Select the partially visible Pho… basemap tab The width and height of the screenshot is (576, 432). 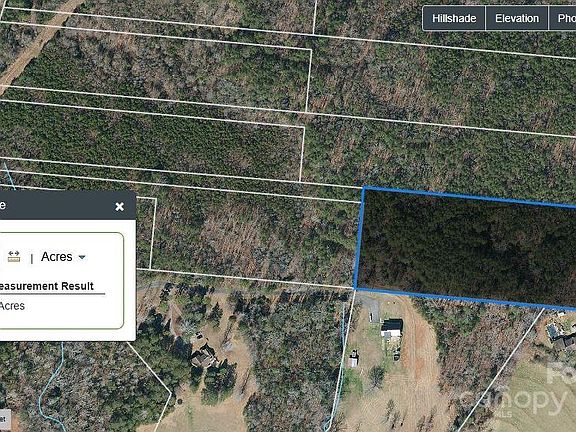tap(563, 18)
